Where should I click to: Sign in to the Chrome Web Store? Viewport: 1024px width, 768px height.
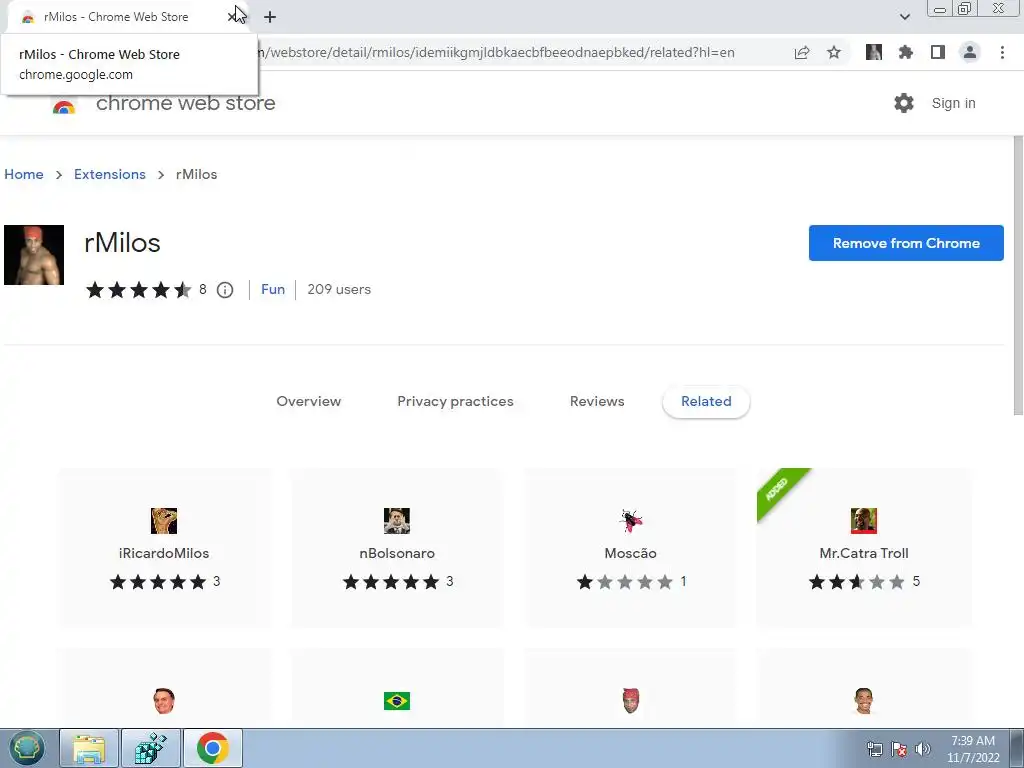[953, 103]
